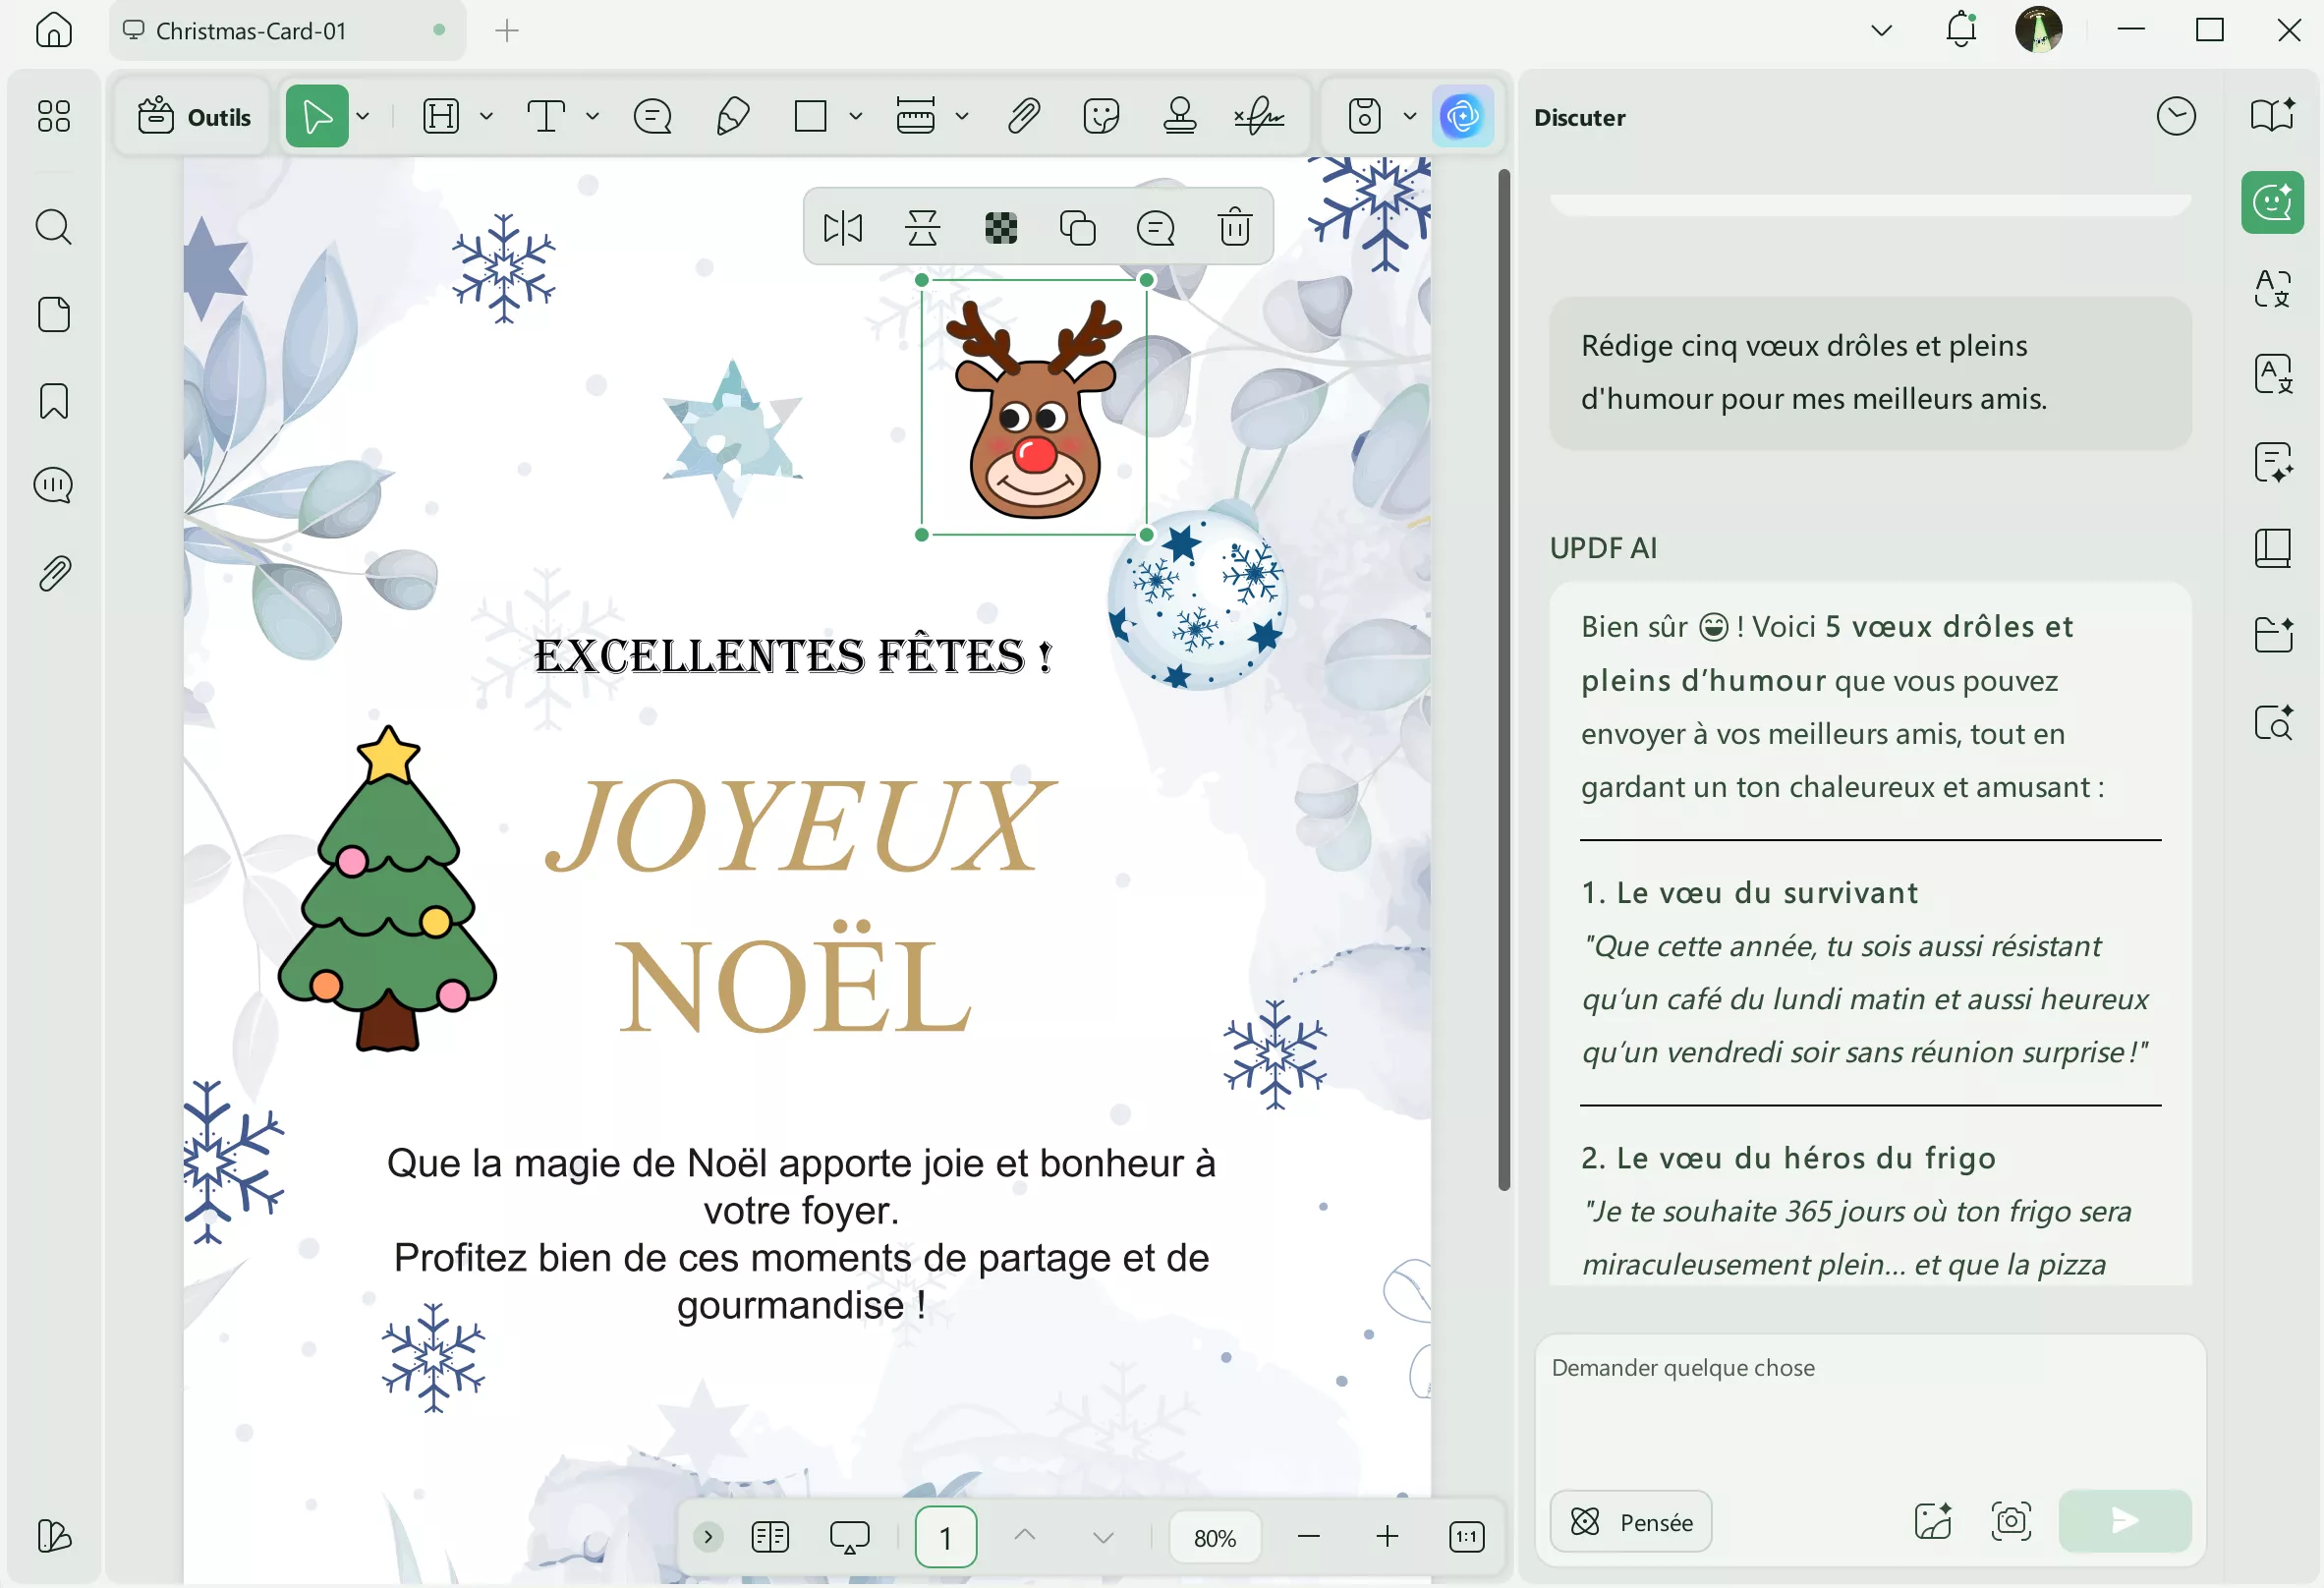The width and height of the screenshot is (2324, 1588).
Task: Open a new tab with plus button
Action: (x=507, y=31)
